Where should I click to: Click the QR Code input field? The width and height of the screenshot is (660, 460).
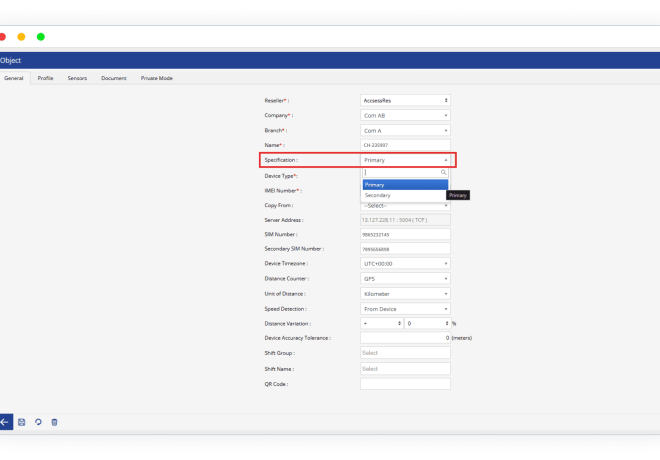[404, 384]
